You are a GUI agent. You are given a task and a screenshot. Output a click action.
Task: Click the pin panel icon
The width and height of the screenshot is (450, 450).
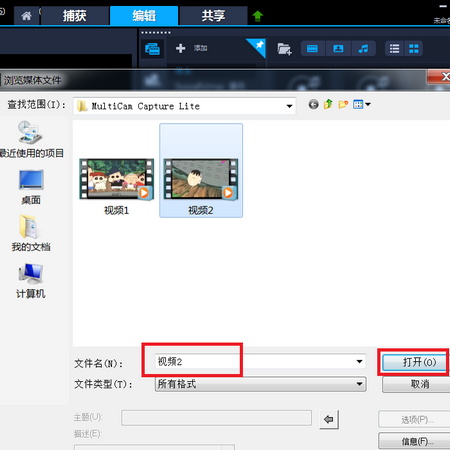[258, 46]
